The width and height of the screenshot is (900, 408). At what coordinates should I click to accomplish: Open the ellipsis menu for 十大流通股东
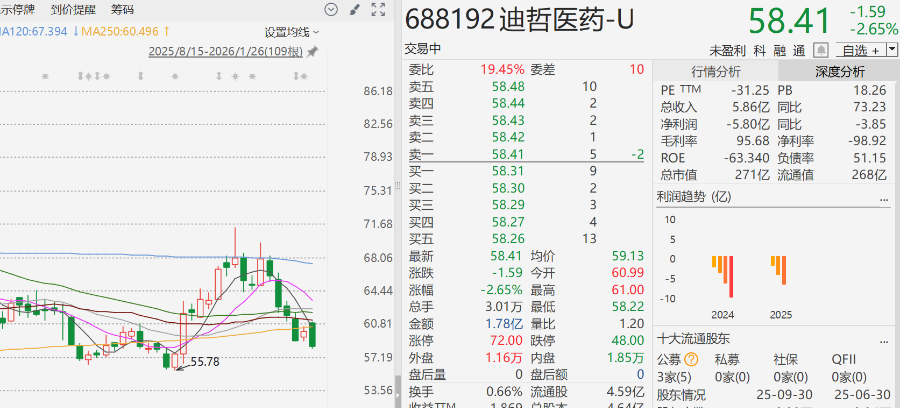(x=883, y=339)
